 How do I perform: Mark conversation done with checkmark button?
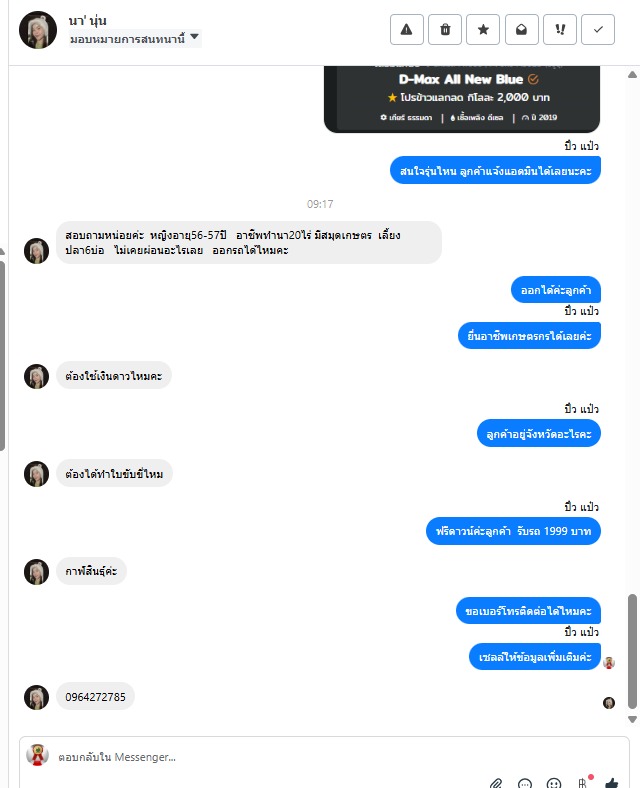coord(598,30)
